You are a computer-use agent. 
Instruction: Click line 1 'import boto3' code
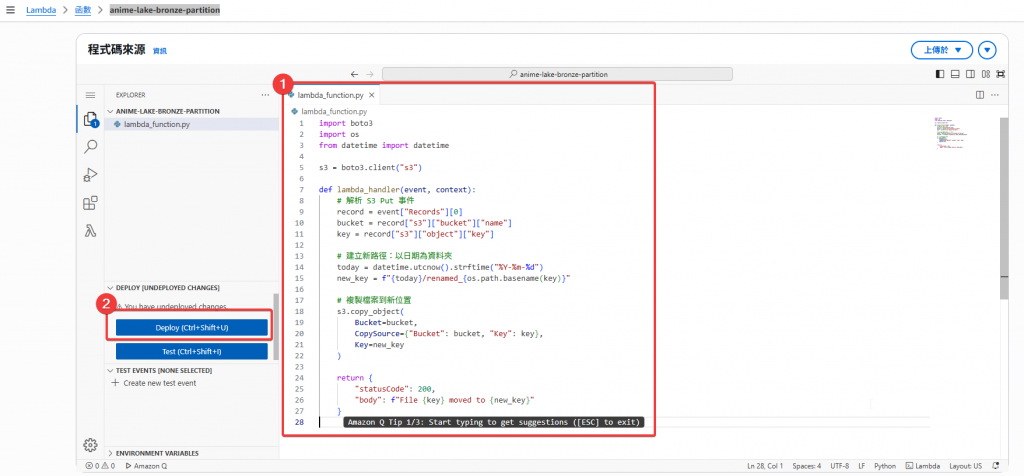tap(345, 123)
